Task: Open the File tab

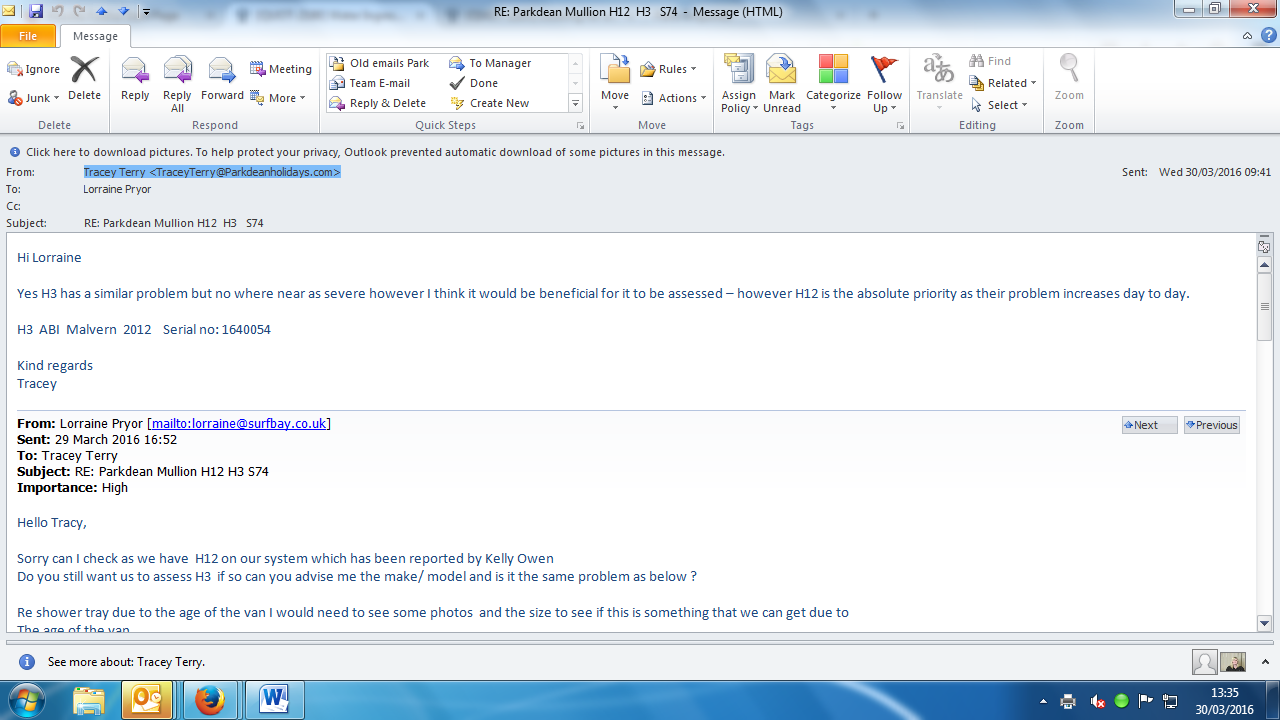Action: 28,36
